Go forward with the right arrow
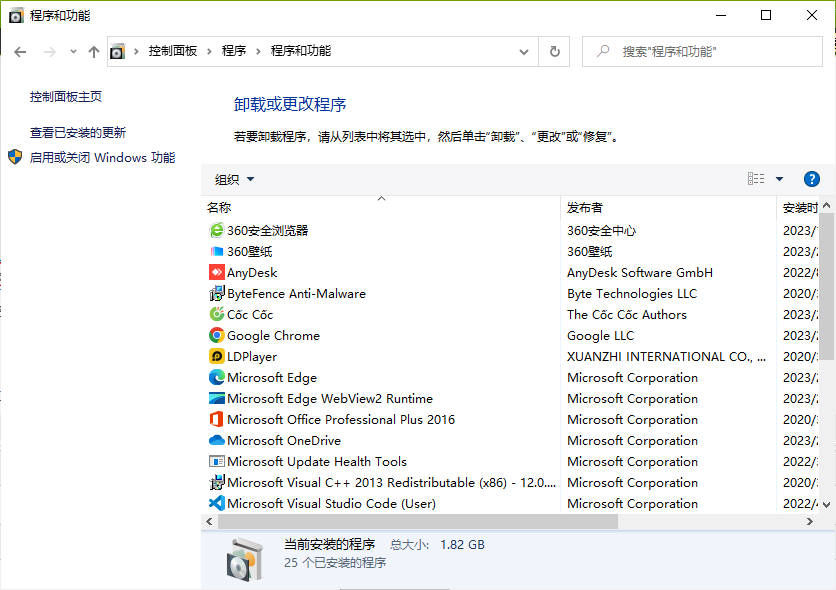 (x=49, y=52)
